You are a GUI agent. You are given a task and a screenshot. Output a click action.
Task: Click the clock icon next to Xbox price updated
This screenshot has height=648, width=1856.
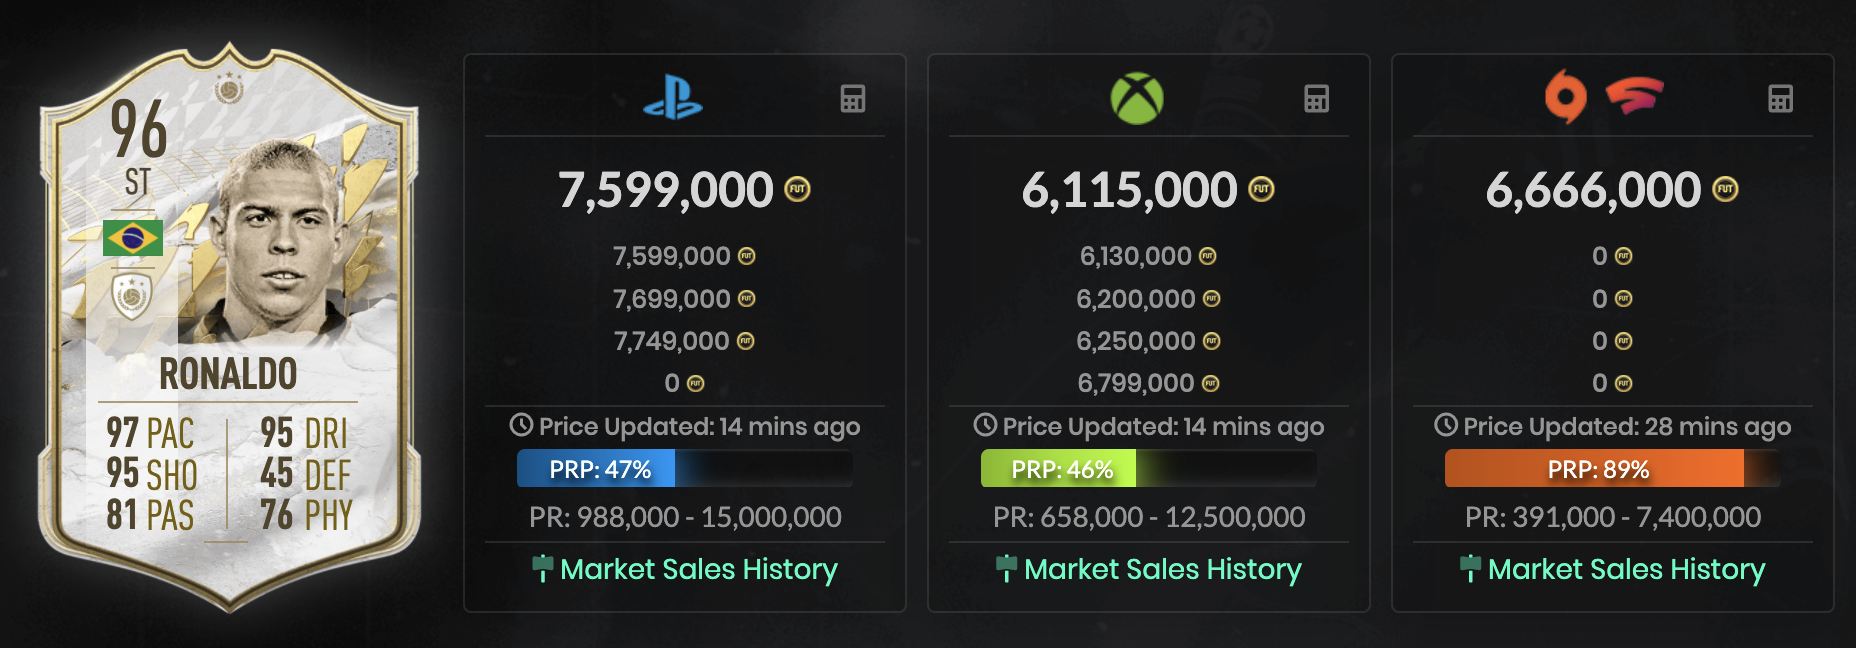(x=985, y=425)
